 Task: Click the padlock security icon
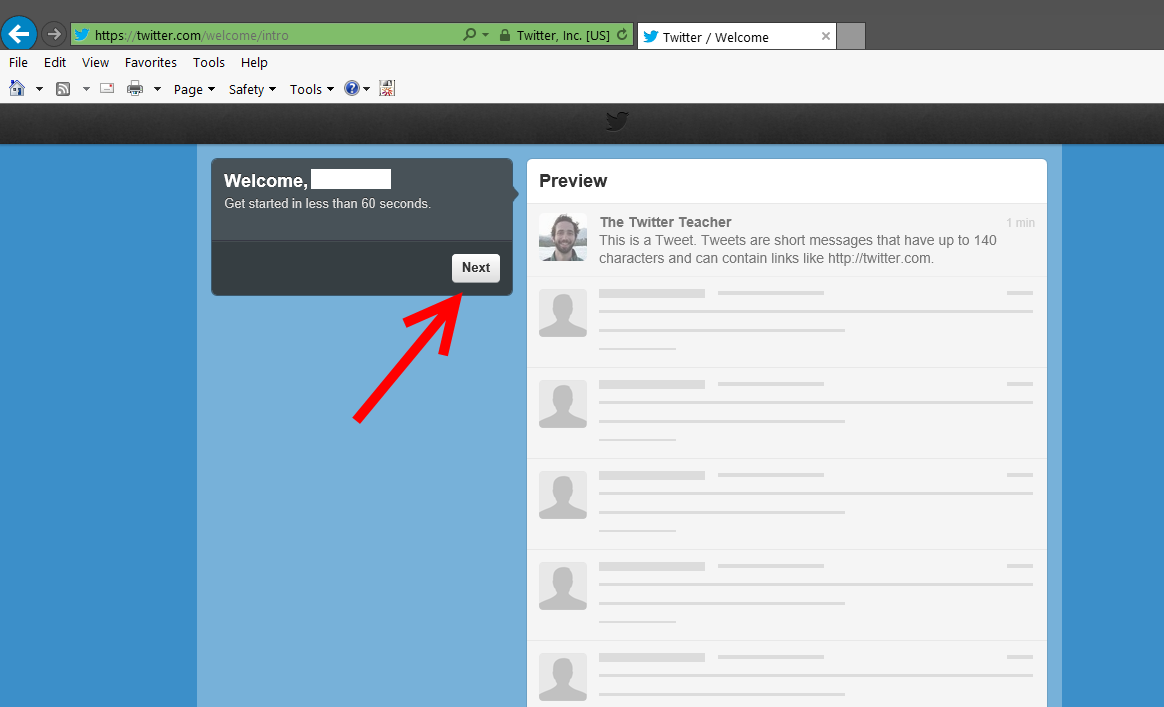click(x=505, y=35)
